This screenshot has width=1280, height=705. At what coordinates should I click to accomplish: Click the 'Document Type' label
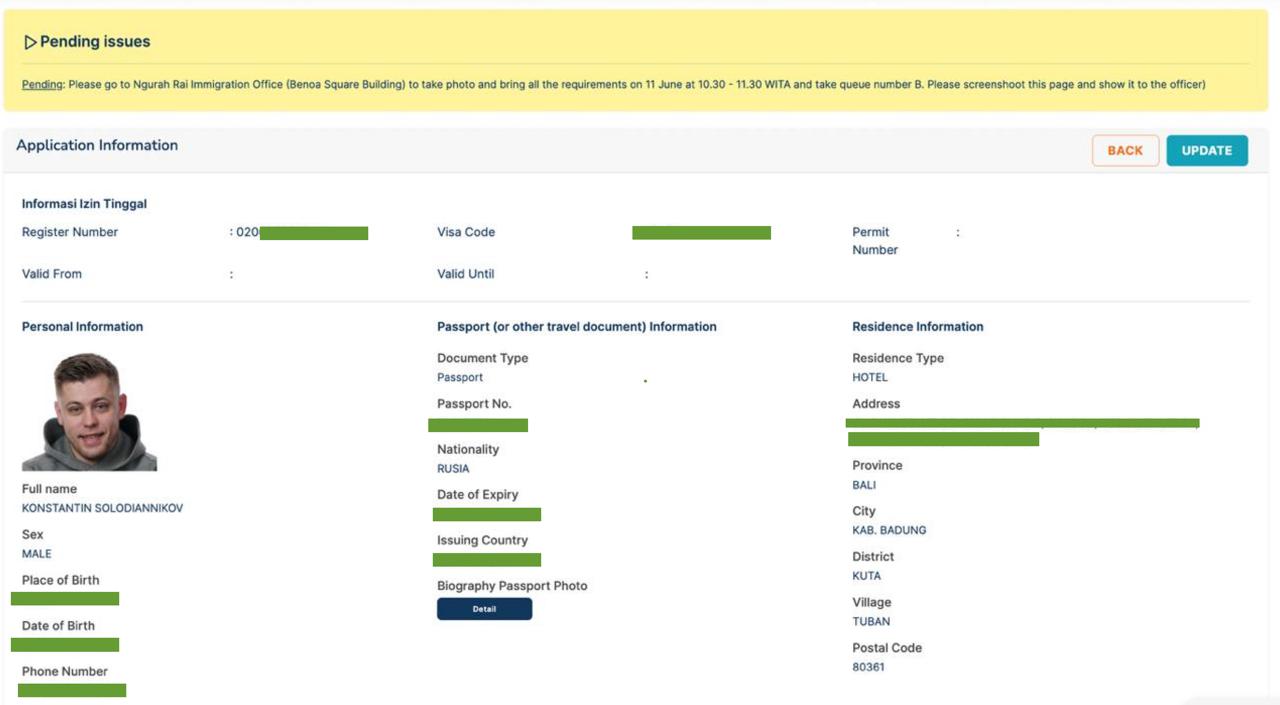pos(483,358)
